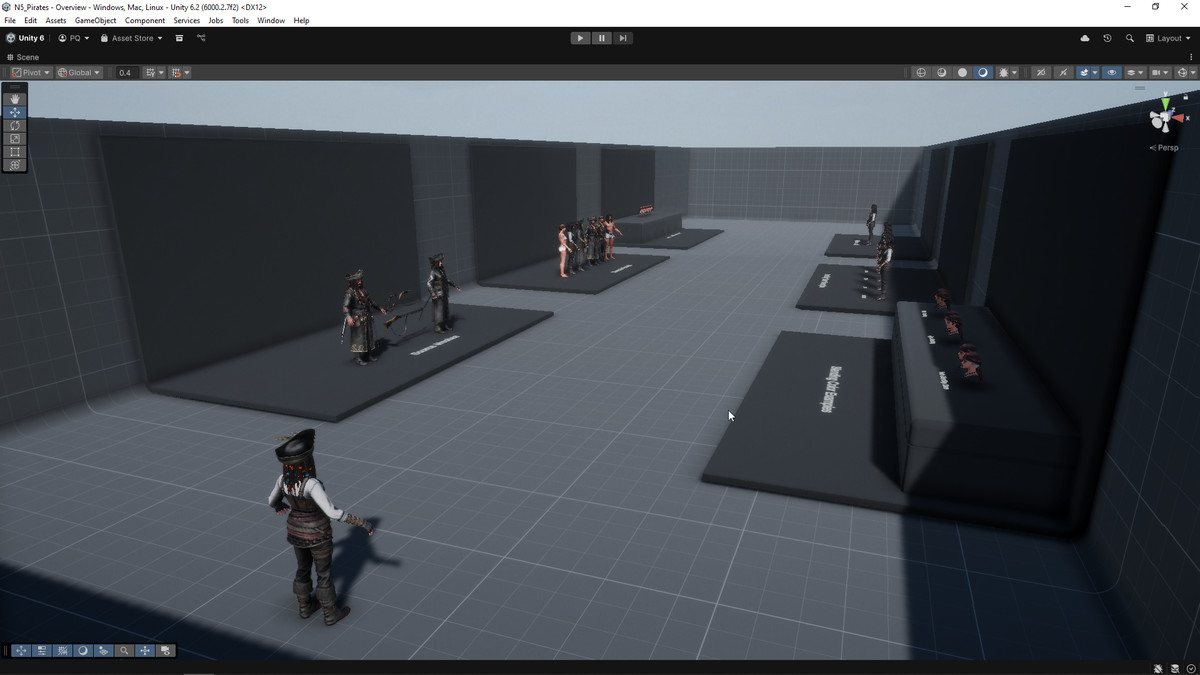The height and width of the screenshot is (675, 1200).
Task: Open the Unity Cloud icon
Action: tap(1085, 38)
